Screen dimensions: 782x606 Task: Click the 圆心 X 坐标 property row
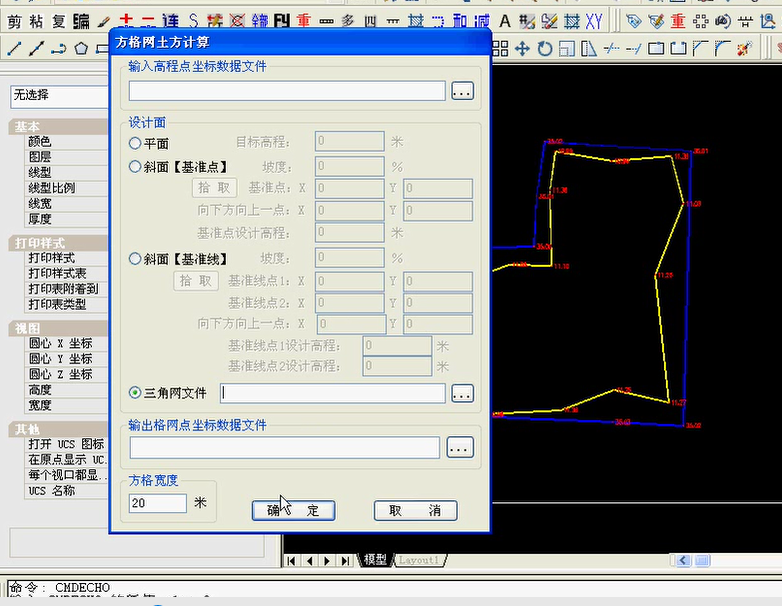[66, 343]
